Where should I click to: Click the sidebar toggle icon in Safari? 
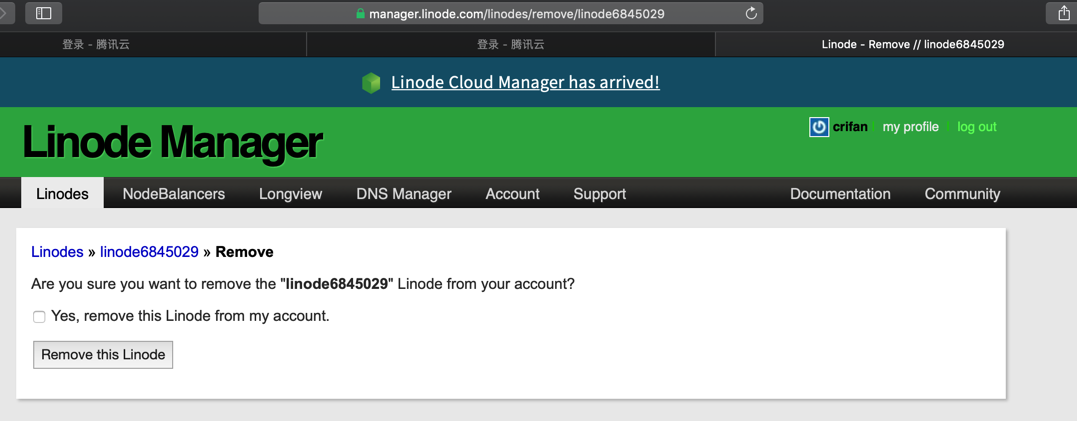point(43,13)
